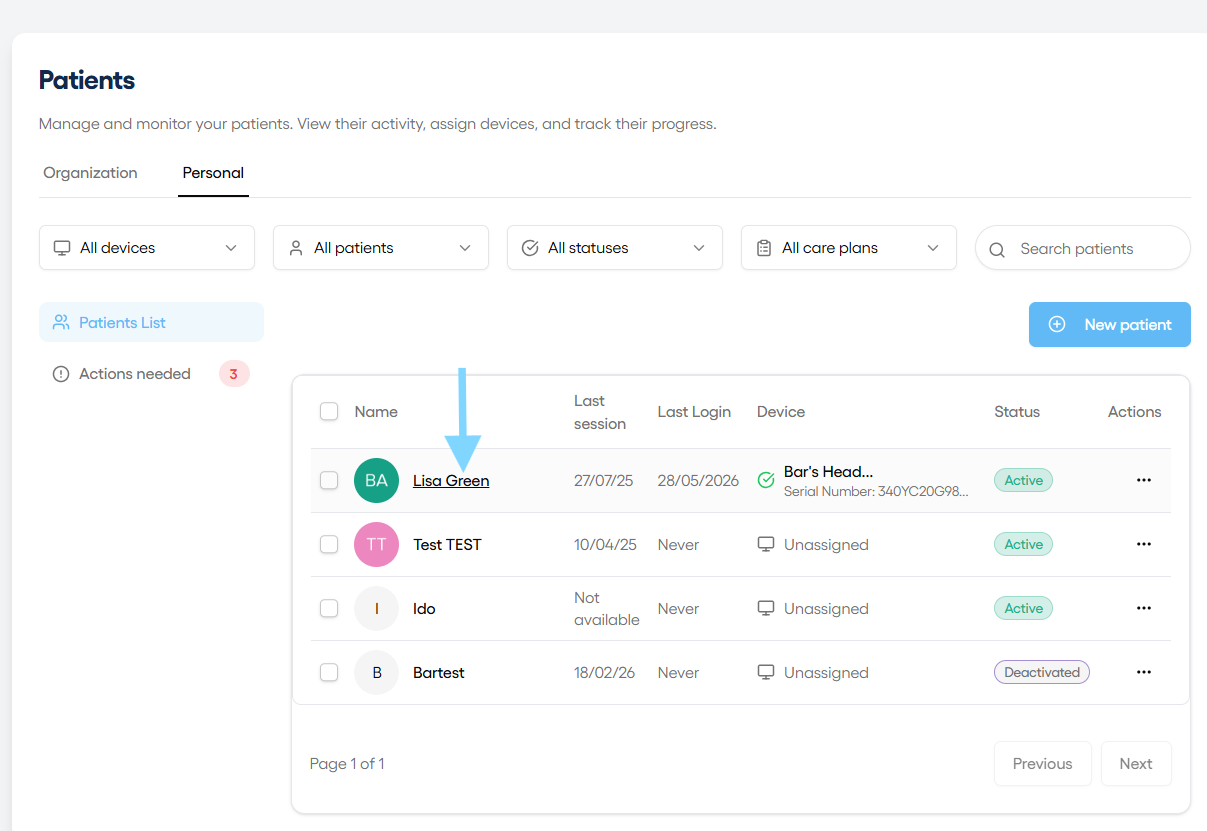Click last session date 18/02/26
The image size is (1207, 831).
605,672
